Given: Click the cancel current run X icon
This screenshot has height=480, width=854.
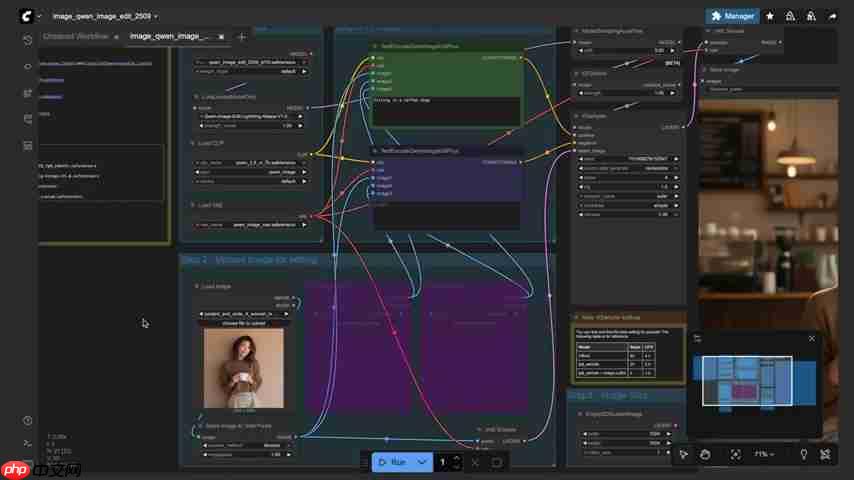Looking at the screenshot, I should click(475, 462).
